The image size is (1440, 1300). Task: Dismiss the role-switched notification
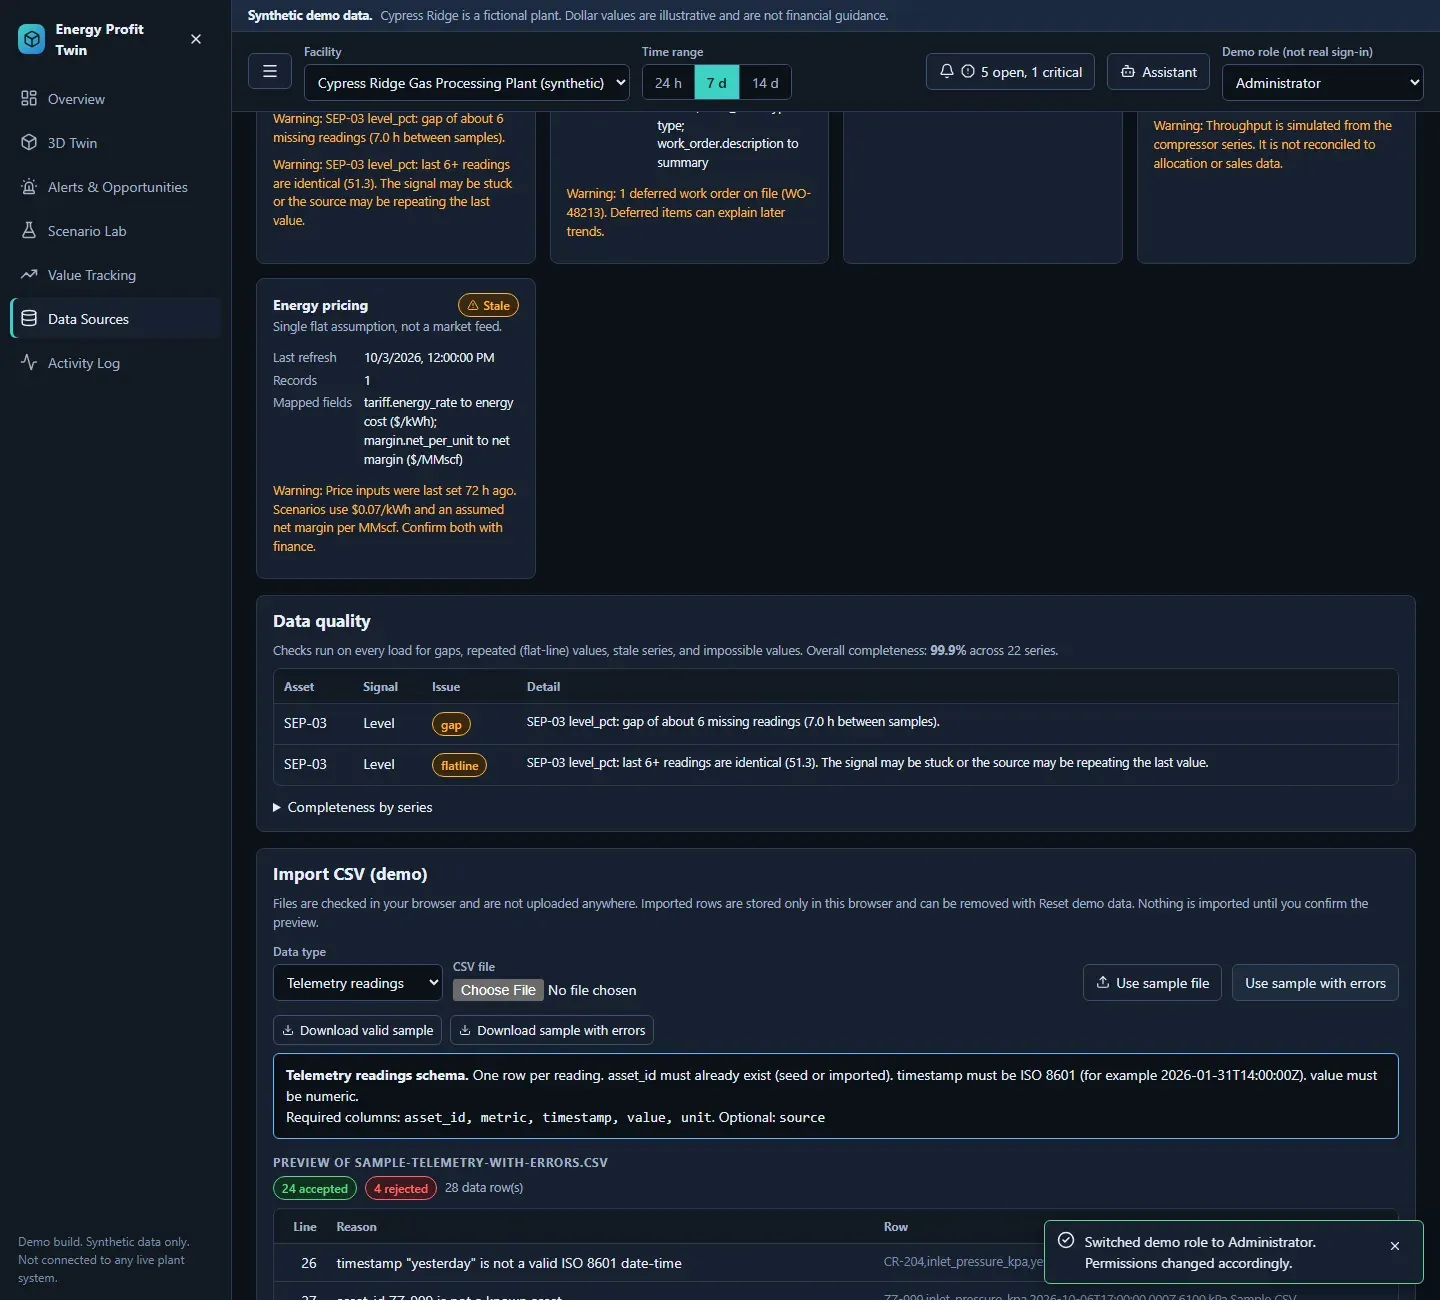tap(1395, 1246)
